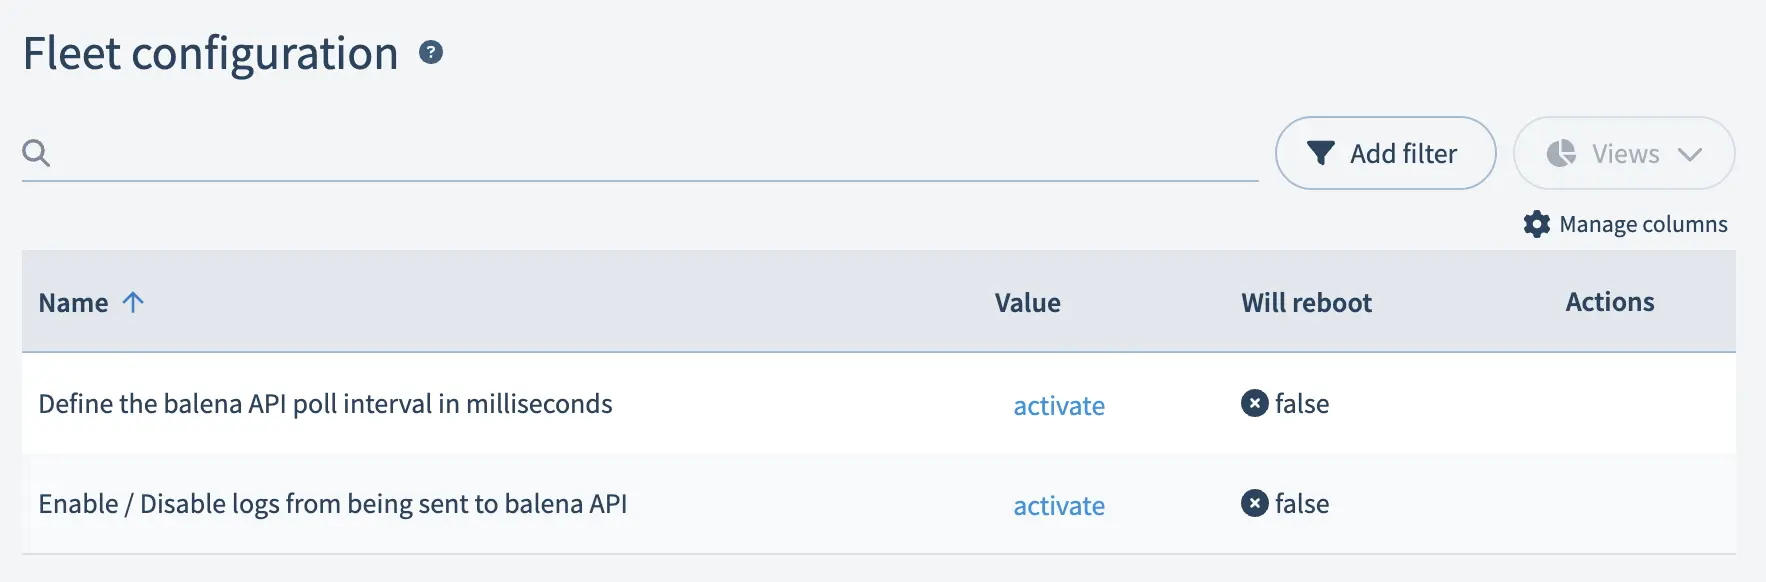The image size is (1766, 582).
Task: Sort by the Value column header
Action: [x=1027, y=302]
